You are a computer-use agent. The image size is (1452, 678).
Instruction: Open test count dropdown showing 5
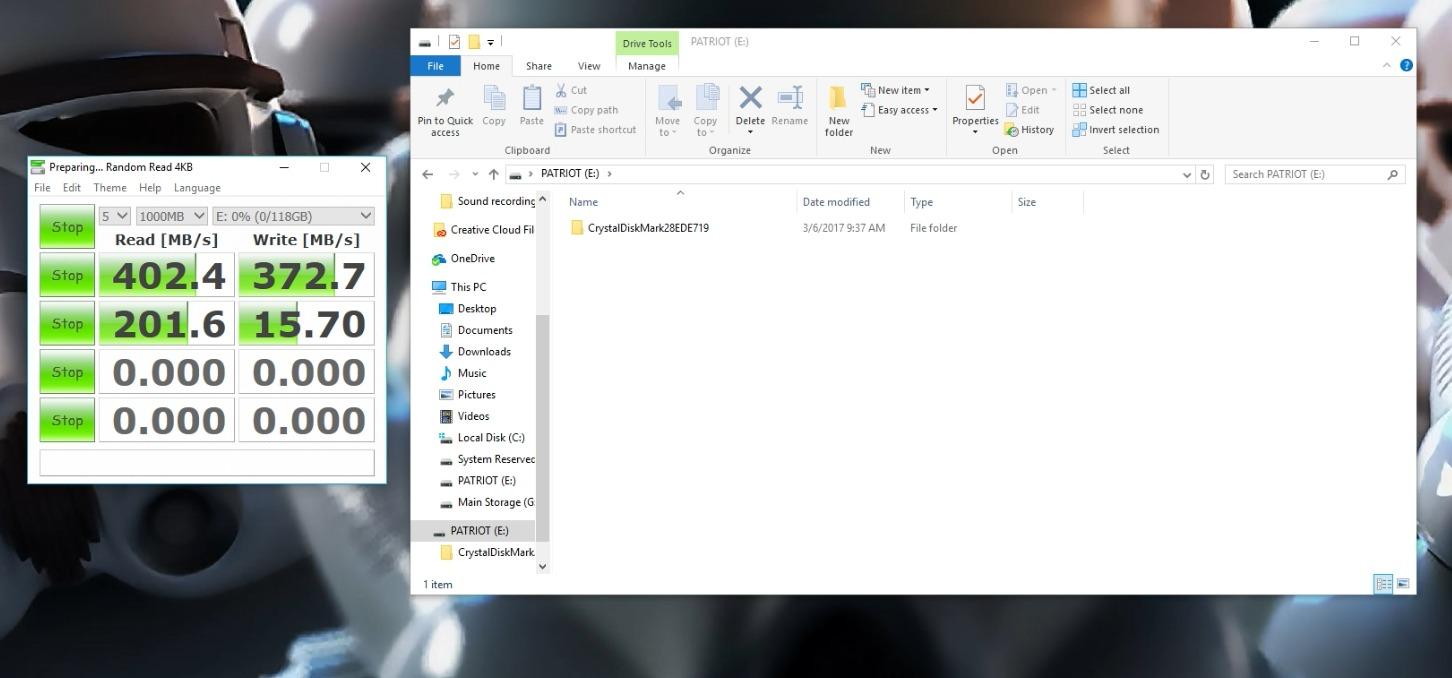(115, 216)
